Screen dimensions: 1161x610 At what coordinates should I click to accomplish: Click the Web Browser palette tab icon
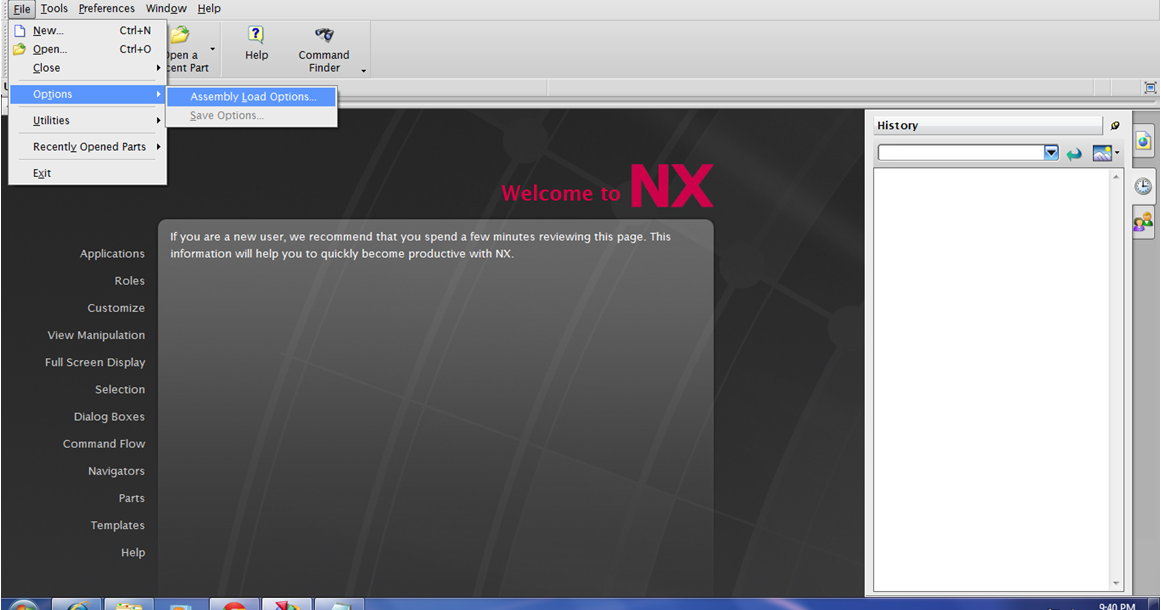(x=1142, y=140)
